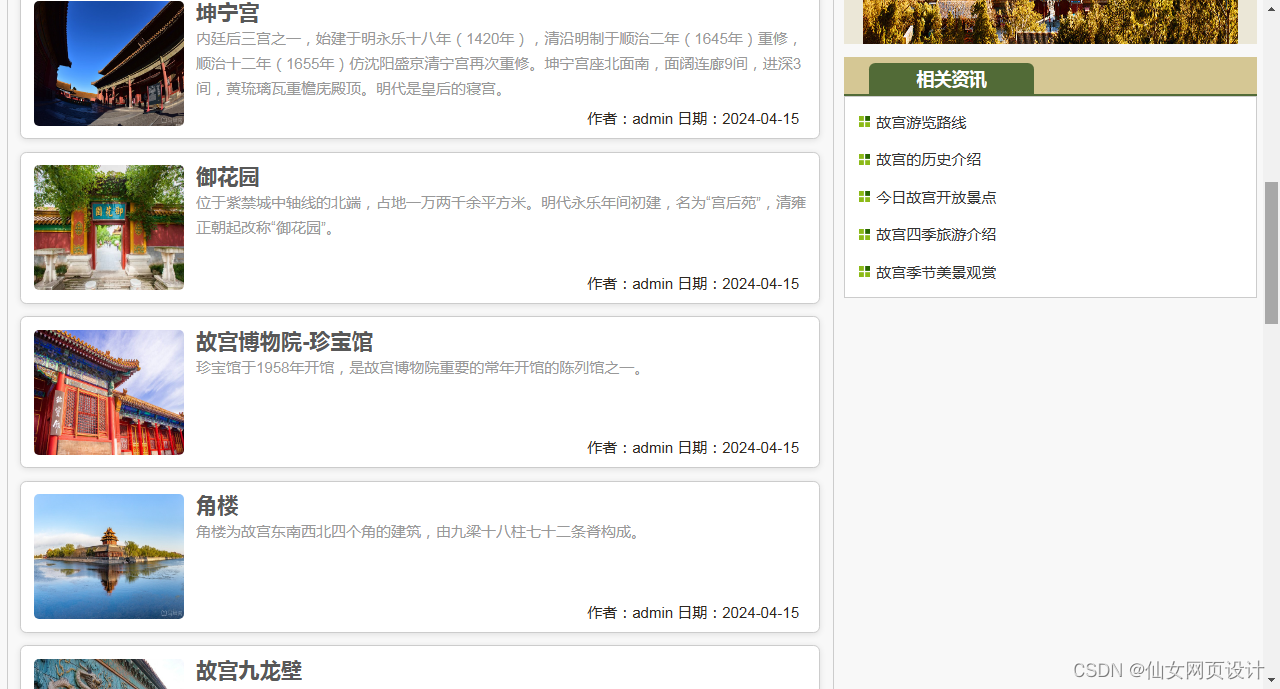This screenshot has height=689, width=1280.
Task: Click the author and date line under 角楼
Action: 693,613
